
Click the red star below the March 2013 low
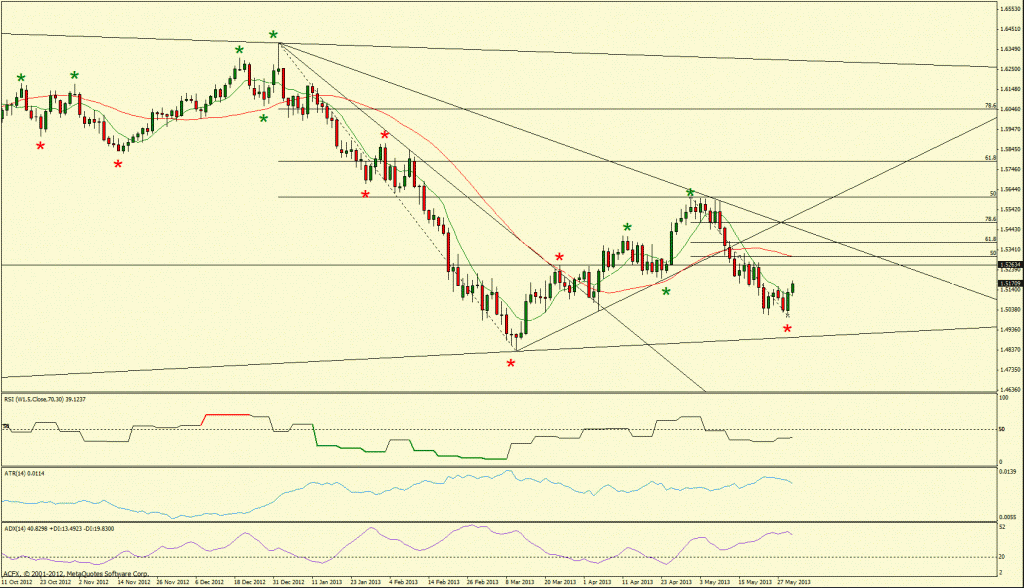point(511,363)
